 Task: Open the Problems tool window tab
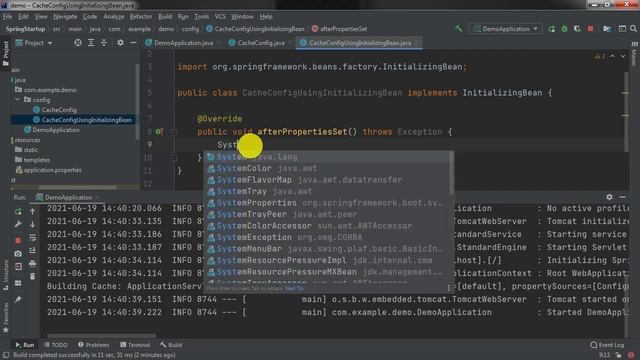coord(93,345)
